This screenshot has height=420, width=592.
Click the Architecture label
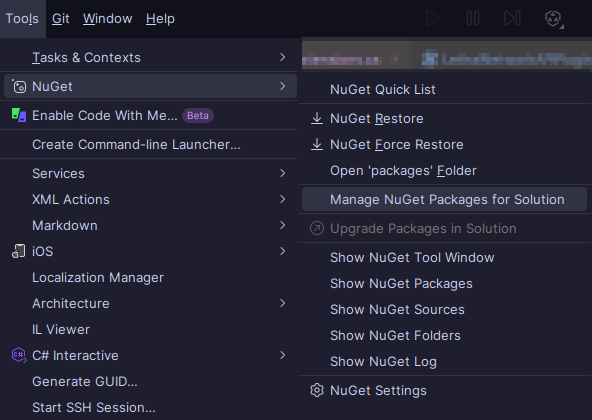pos(71,303)
